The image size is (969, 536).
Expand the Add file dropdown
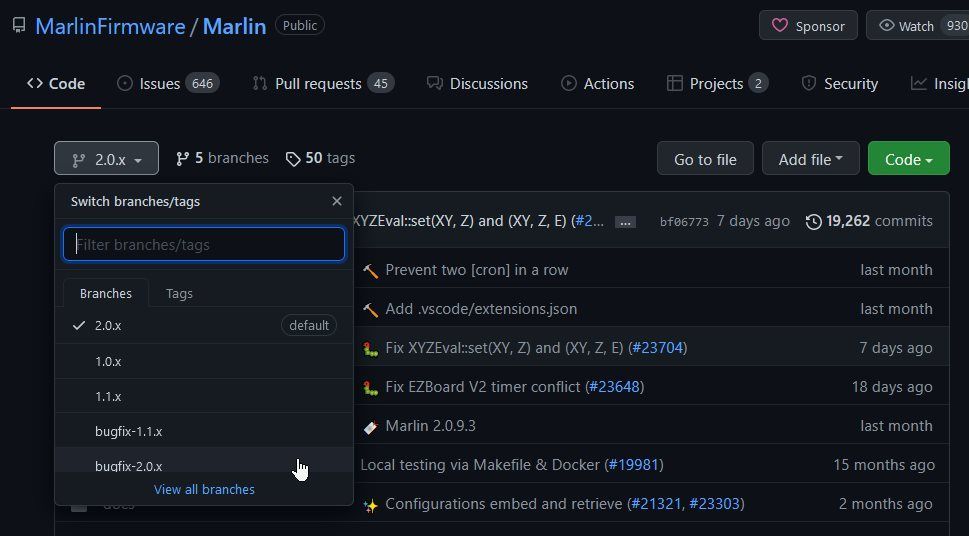(810, 159)
